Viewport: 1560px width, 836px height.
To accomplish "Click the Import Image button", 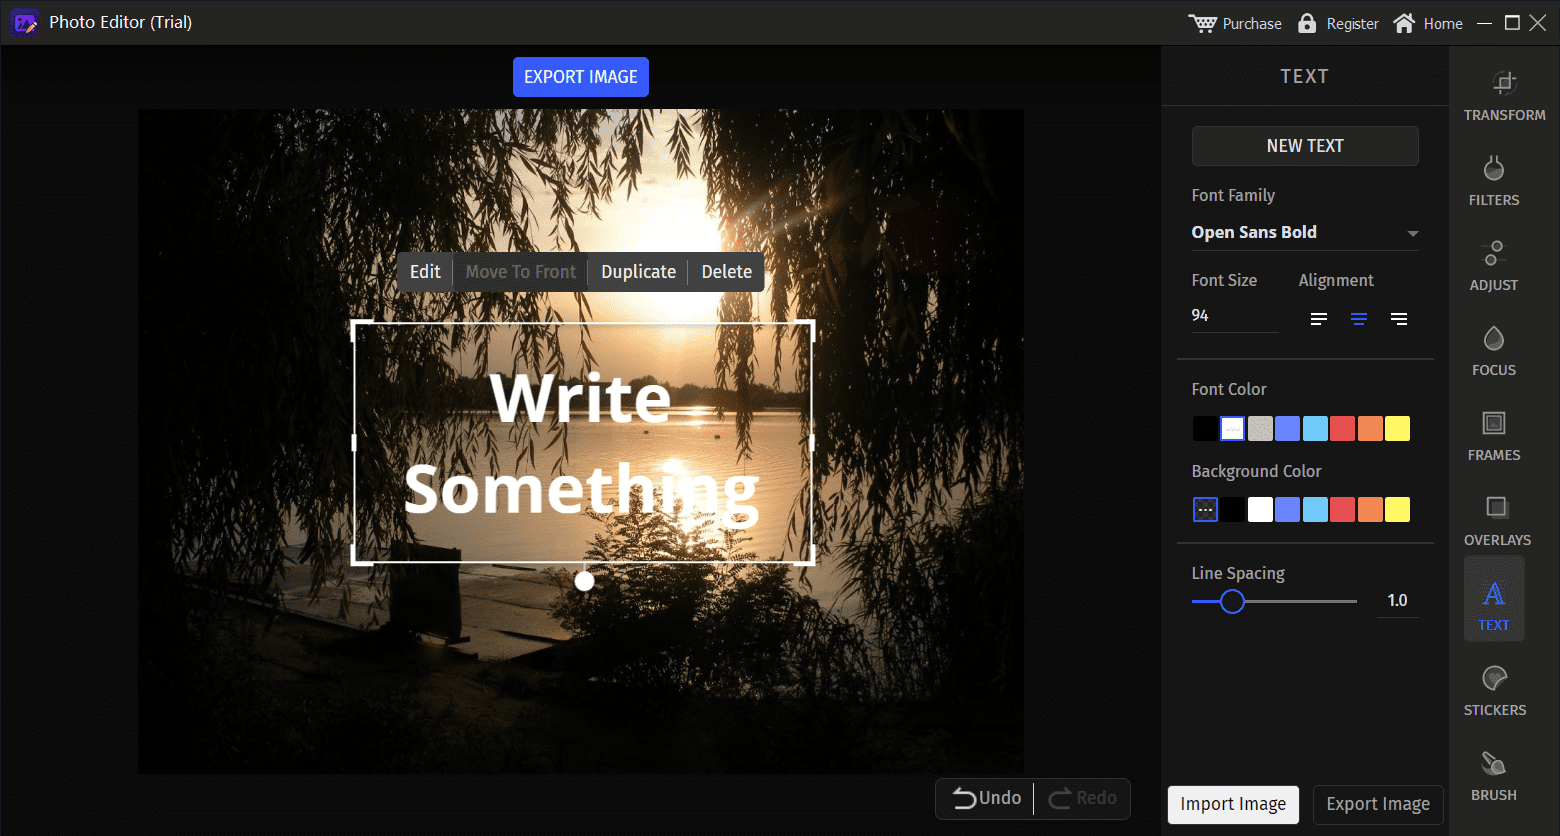I will (1233, 804).
